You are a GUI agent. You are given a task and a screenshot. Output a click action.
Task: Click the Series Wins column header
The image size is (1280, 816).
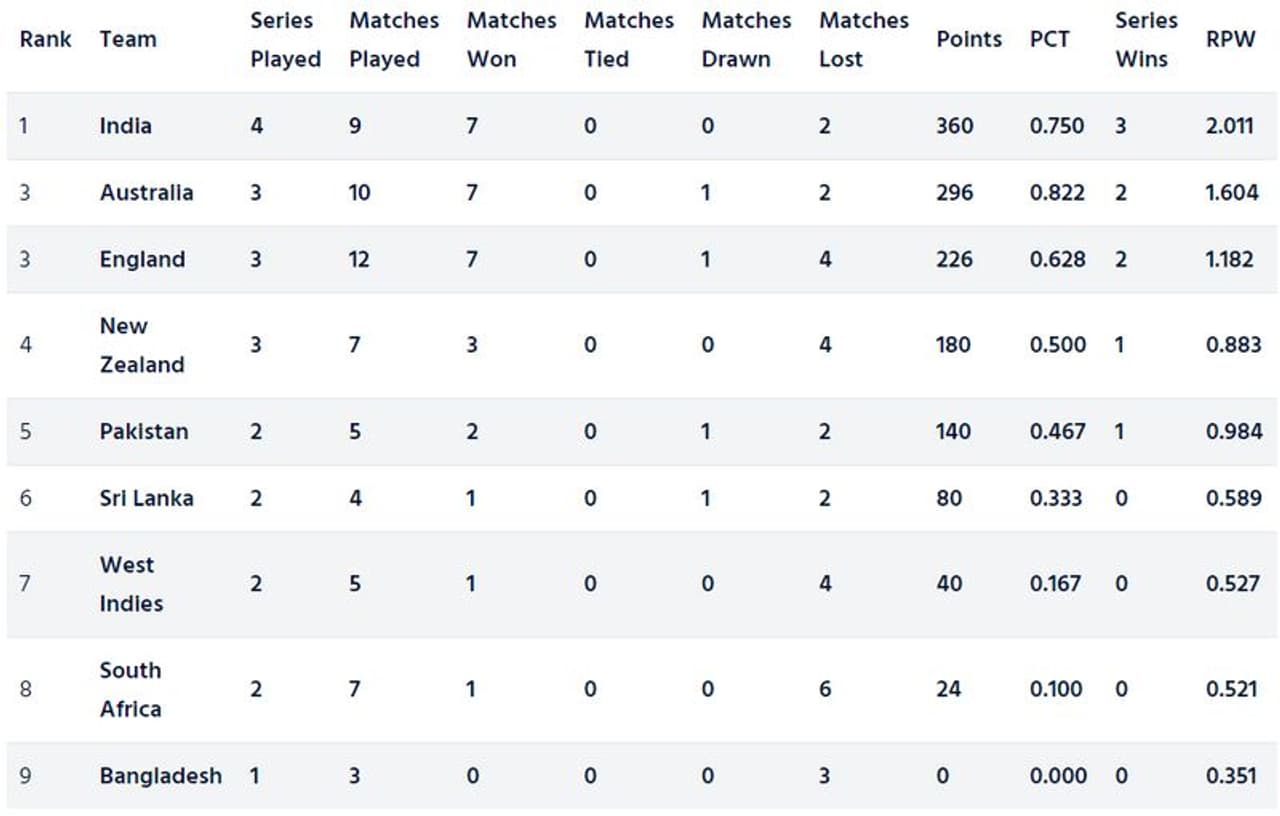[x=1145, y=40]
